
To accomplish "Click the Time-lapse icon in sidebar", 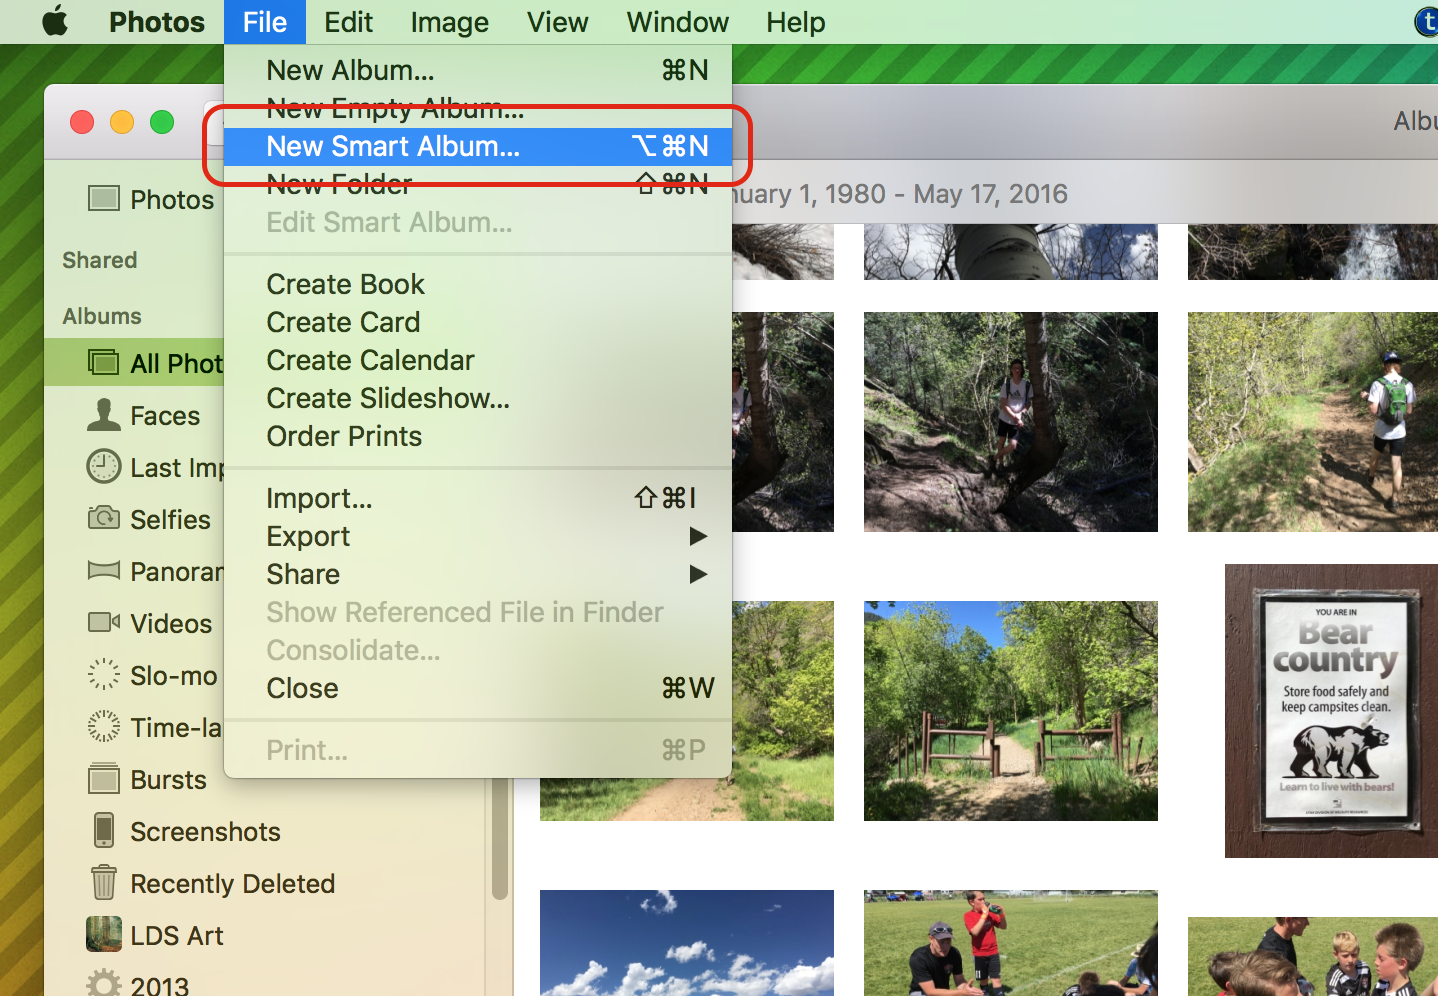I will [103, 726].
